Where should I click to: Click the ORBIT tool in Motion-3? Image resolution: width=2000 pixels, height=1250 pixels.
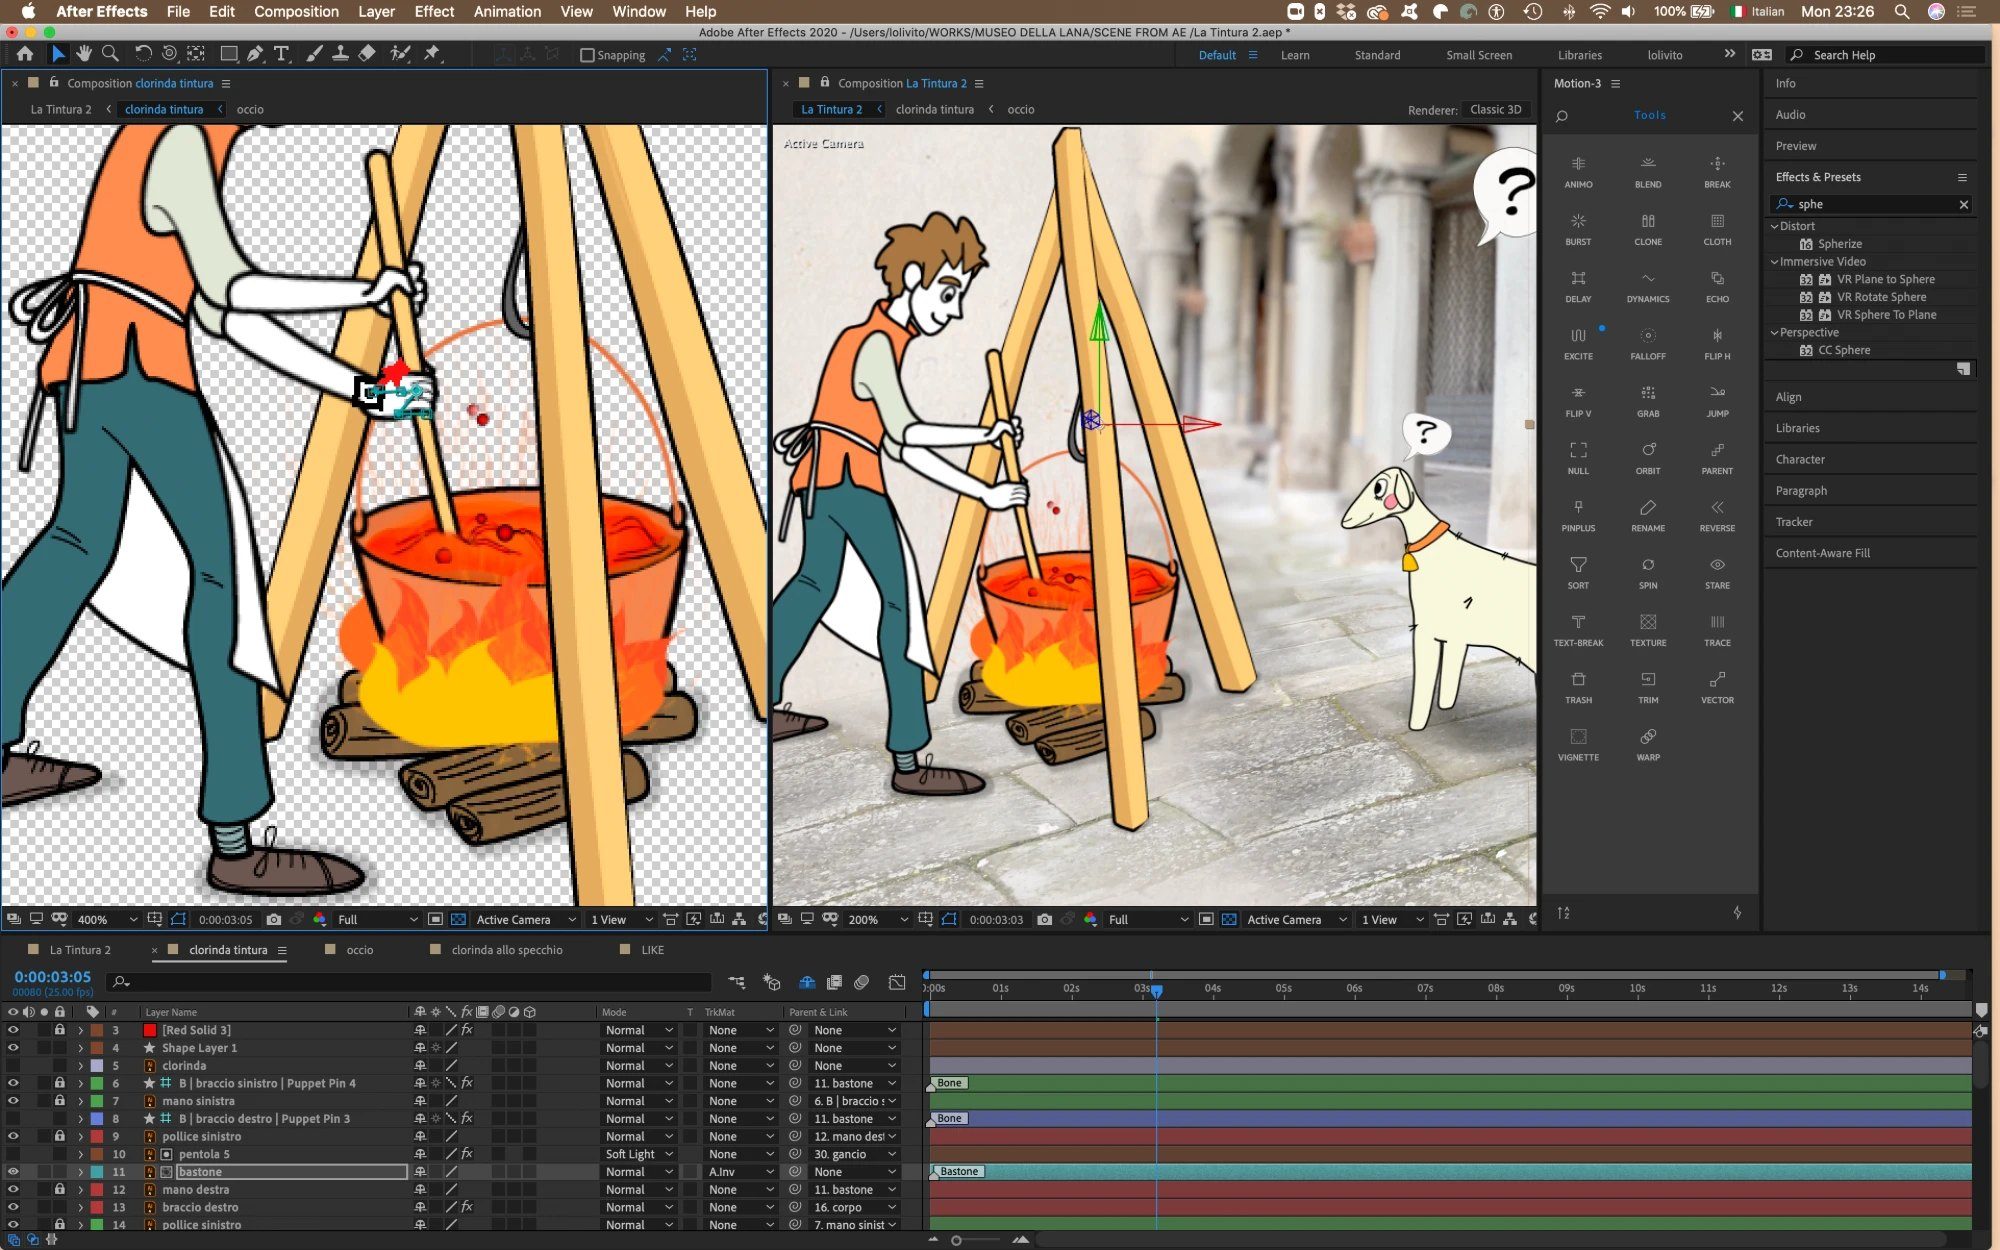click(1648, 457)
